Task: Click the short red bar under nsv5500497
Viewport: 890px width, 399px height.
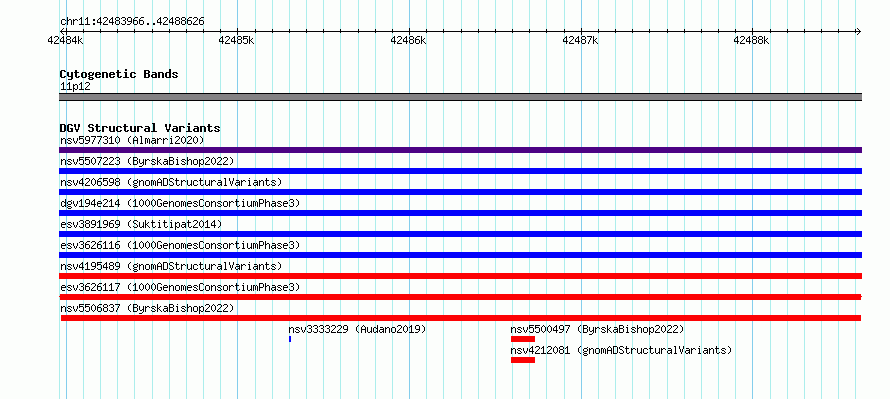Action: tap(523, 339)
